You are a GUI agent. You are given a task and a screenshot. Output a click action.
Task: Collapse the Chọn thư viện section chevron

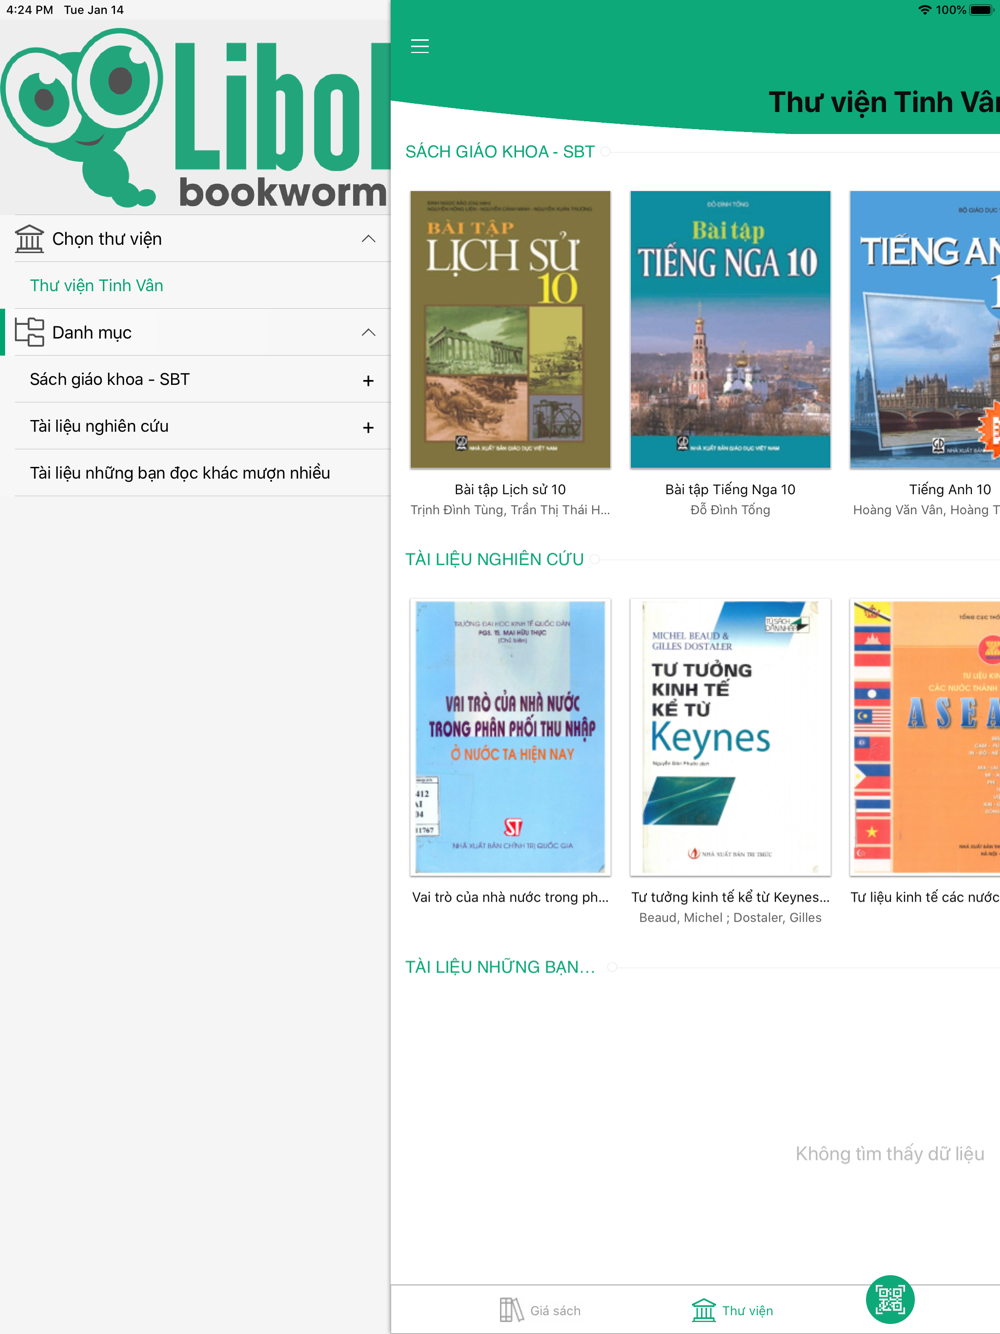[x=368, y=239]
